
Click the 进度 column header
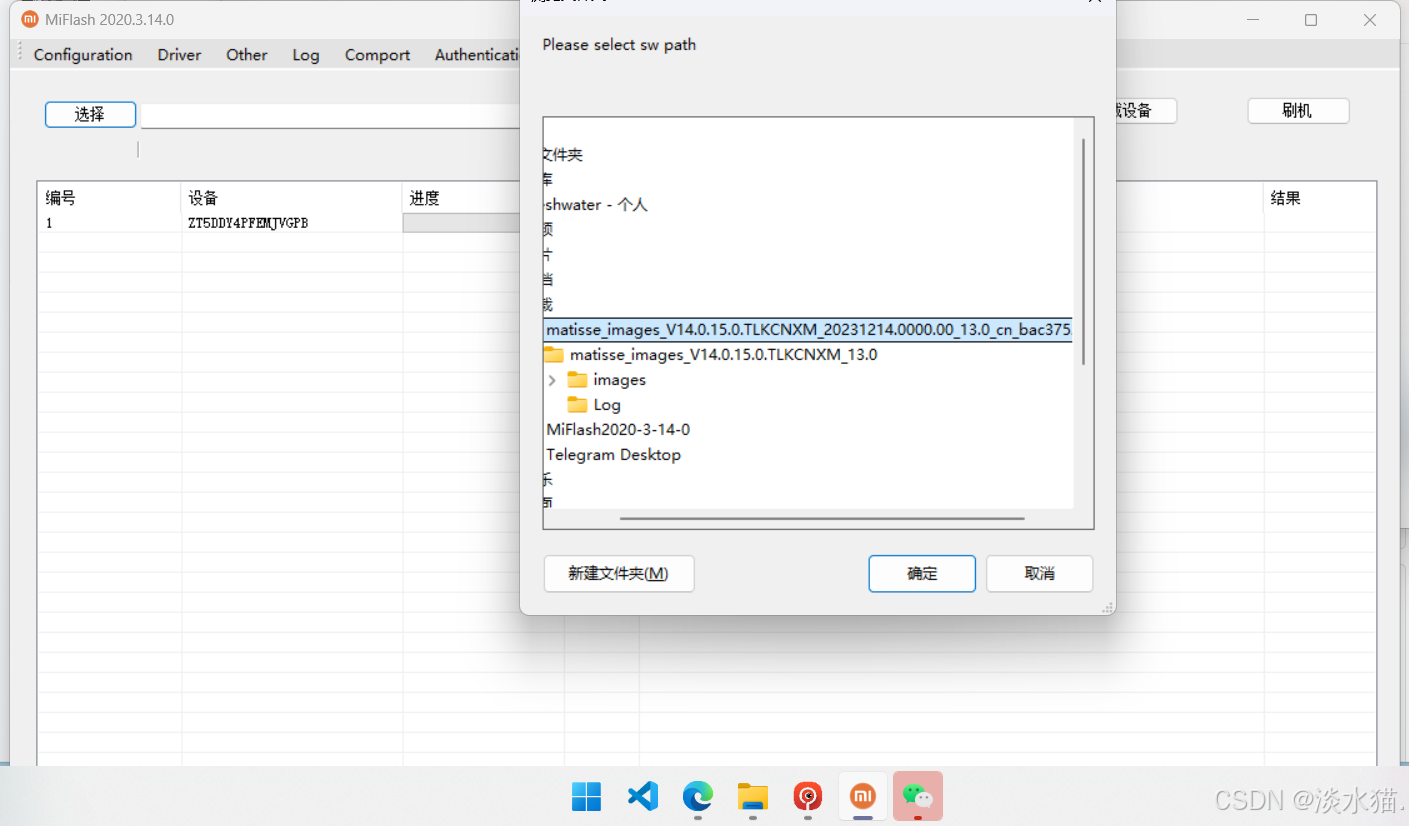(461, 198)
